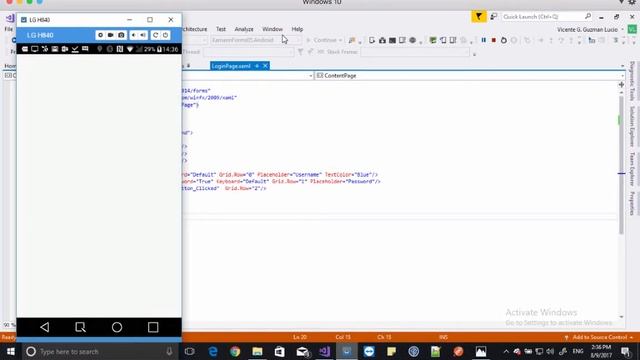The width and height of the screenshot is (640, 360).
Task: Show hidden system tray icons
Action: 506,351
